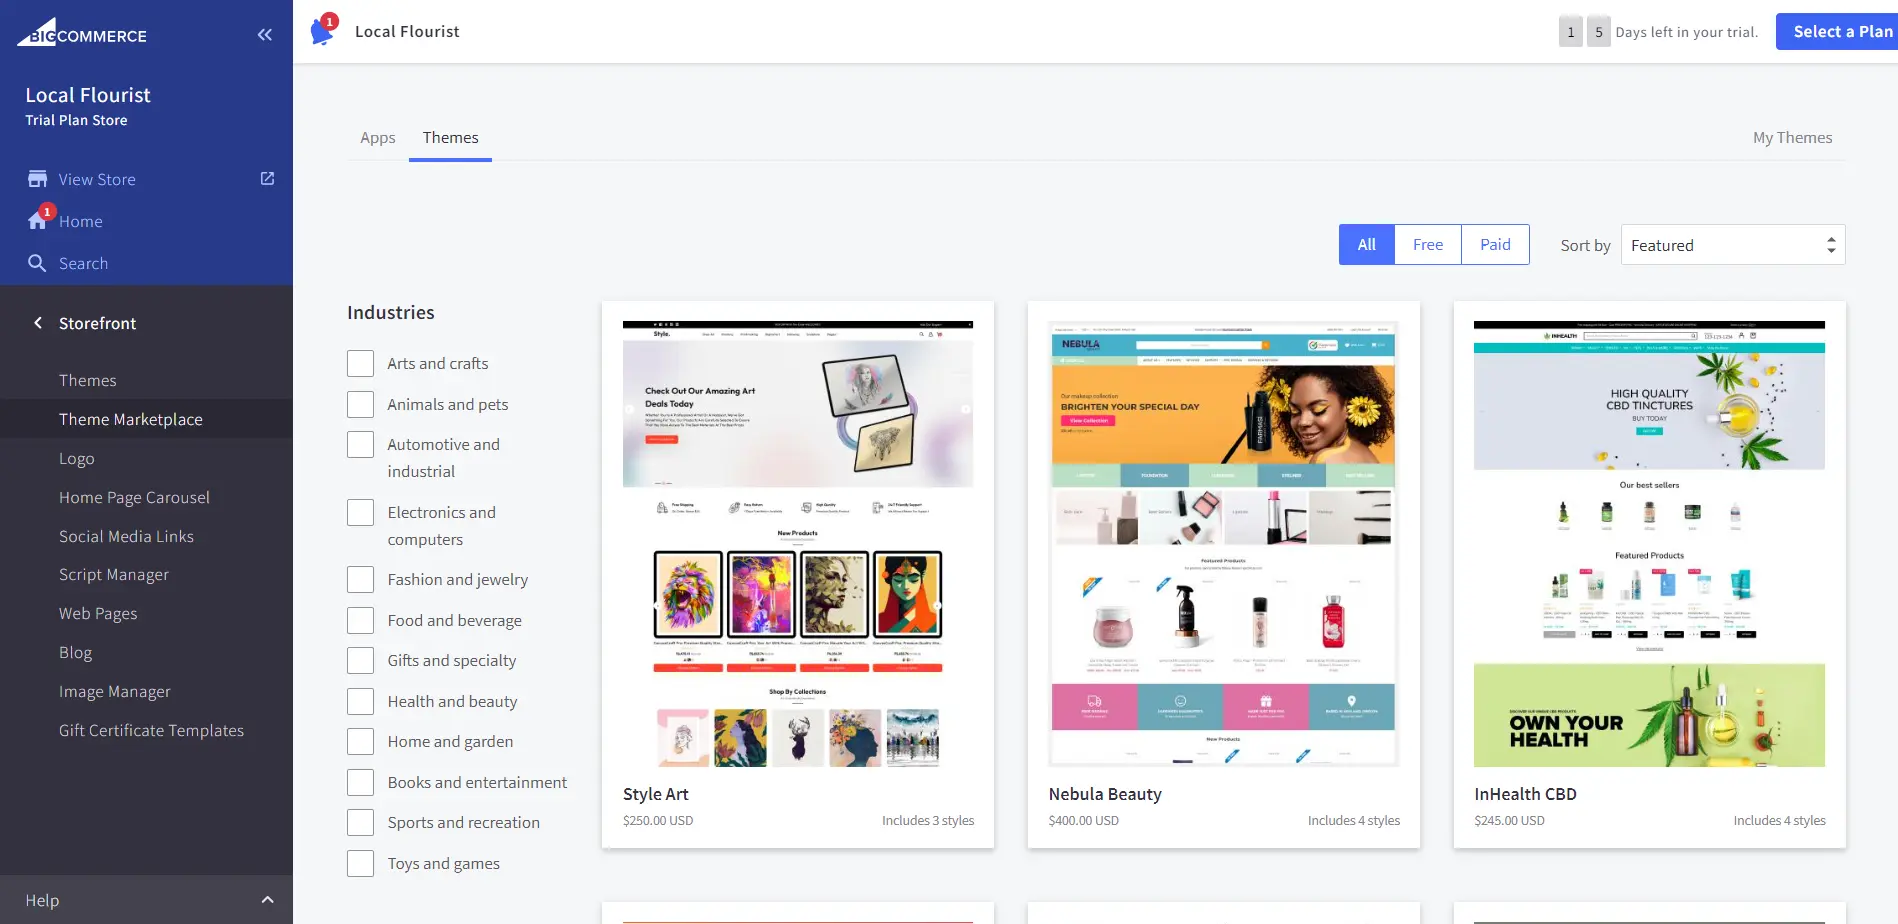Enable the Health and beauty filter
Image resolution: width=1898 pixels, height=924 pixels.
360,701
